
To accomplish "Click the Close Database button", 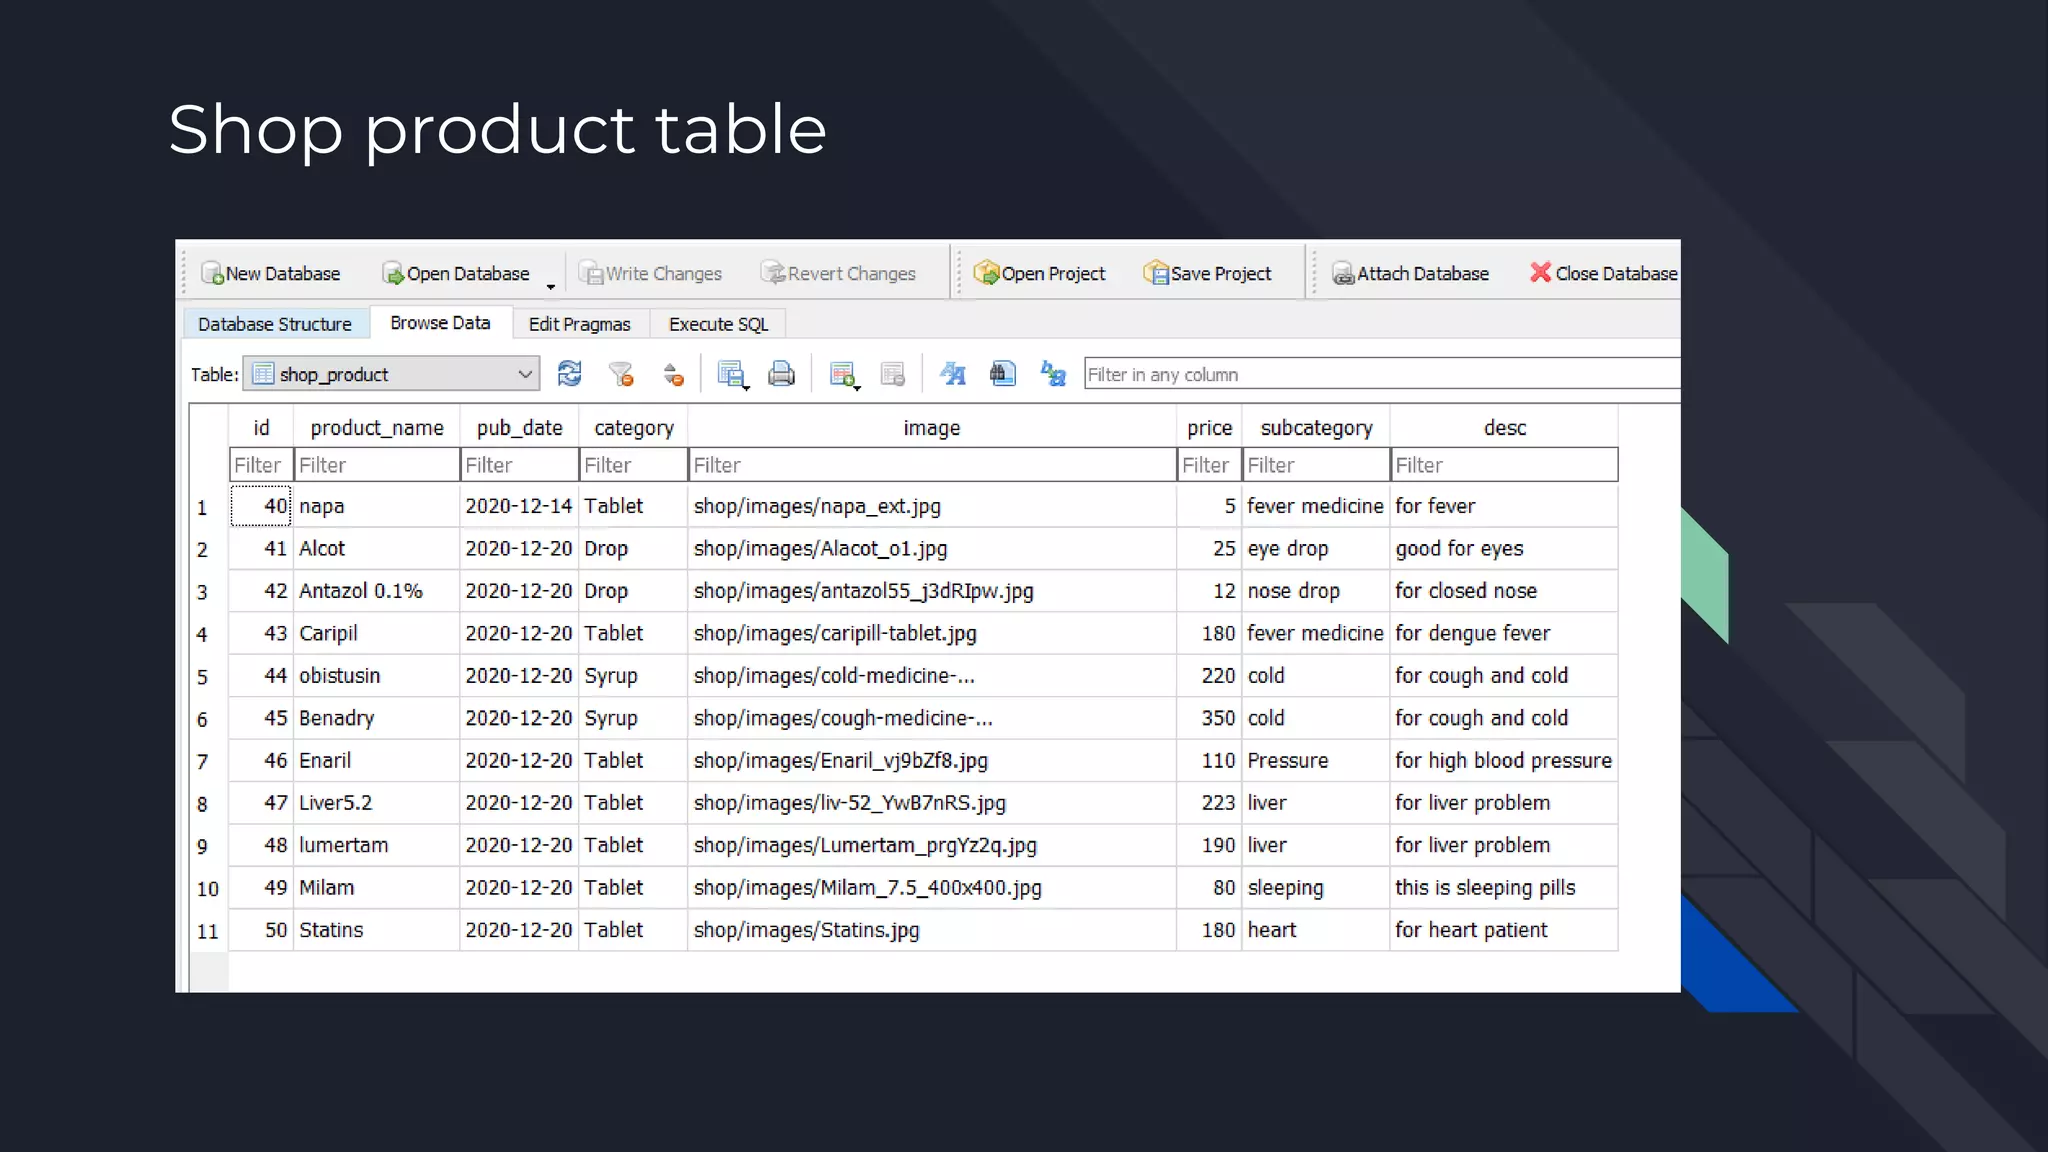I will (1603, 273).
